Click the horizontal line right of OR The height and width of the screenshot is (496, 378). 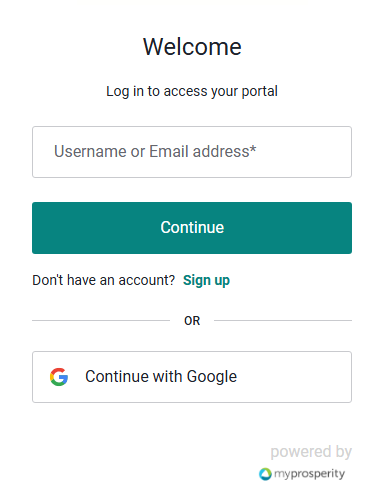point(283,321)
